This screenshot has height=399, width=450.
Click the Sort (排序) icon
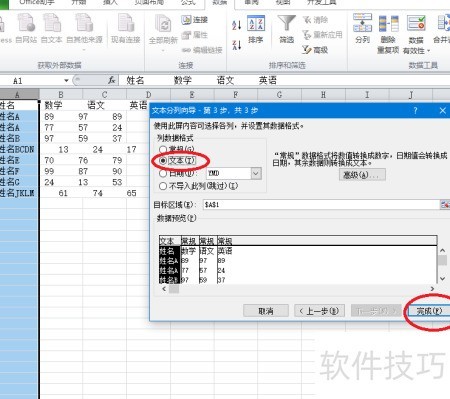coord(256,24)
